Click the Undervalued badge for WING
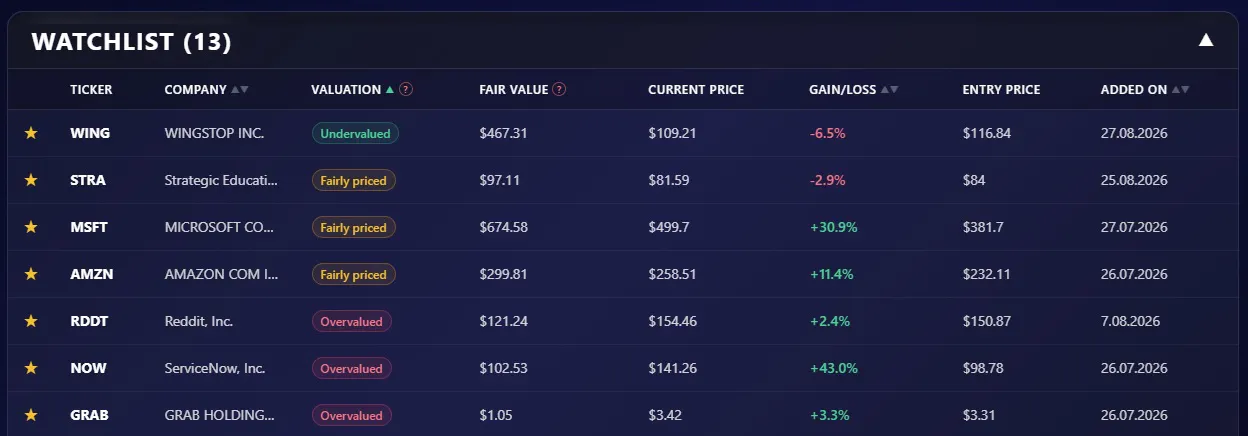Screen dimensions: 1248x436 coord(355,133)
